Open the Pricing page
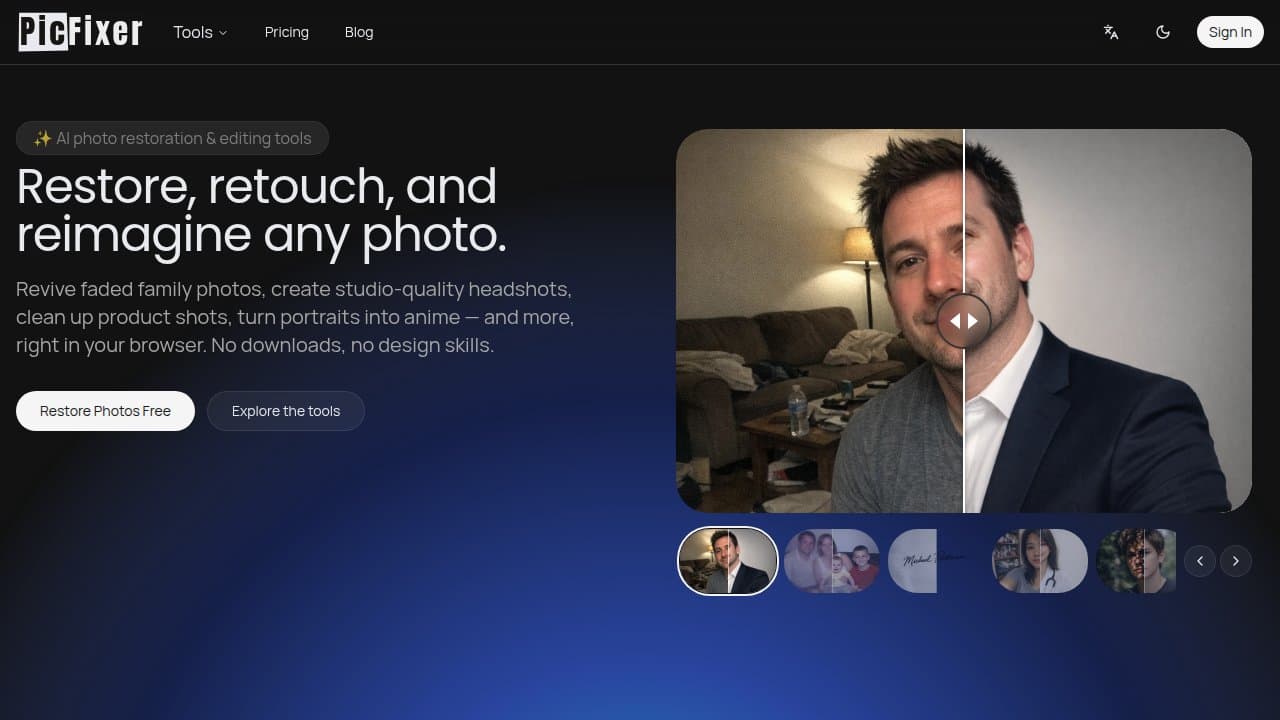This screenshot has height=720, width=1280. [x=287, y=32]
